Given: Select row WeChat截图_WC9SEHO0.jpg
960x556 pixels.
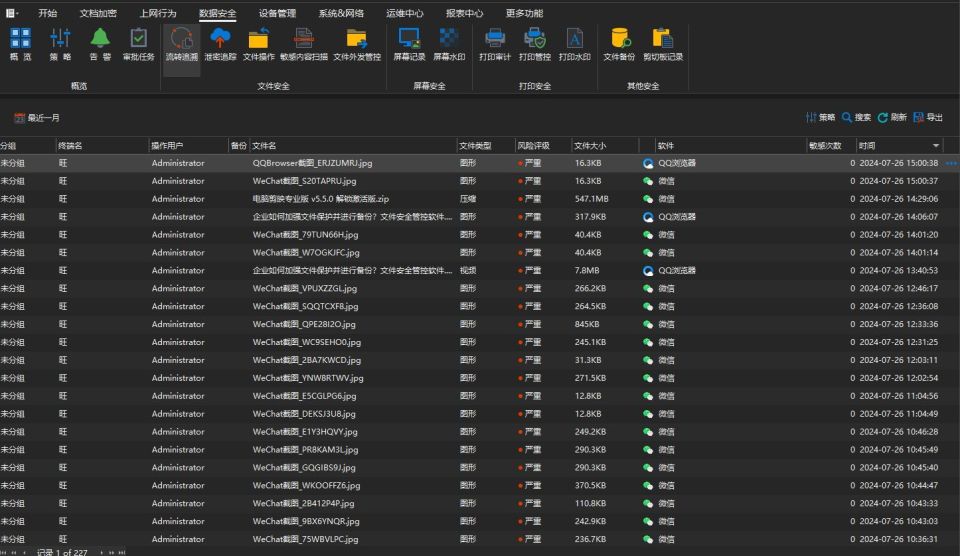Looking at the screenshot, I should (480, 342).
